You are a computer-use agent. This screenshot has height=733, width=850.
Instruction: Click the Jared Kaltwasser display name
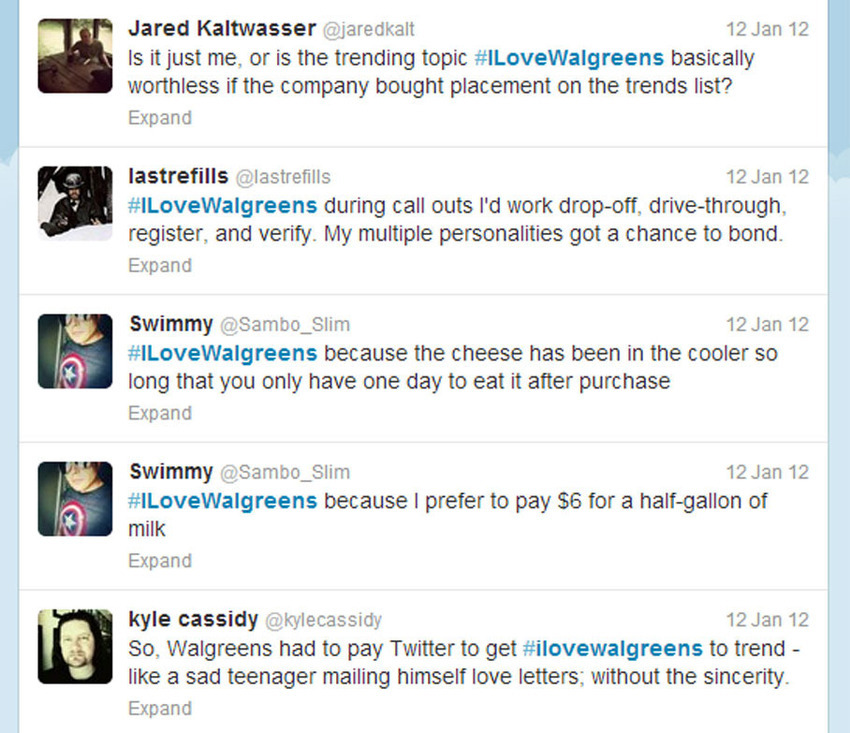(222, 28)
